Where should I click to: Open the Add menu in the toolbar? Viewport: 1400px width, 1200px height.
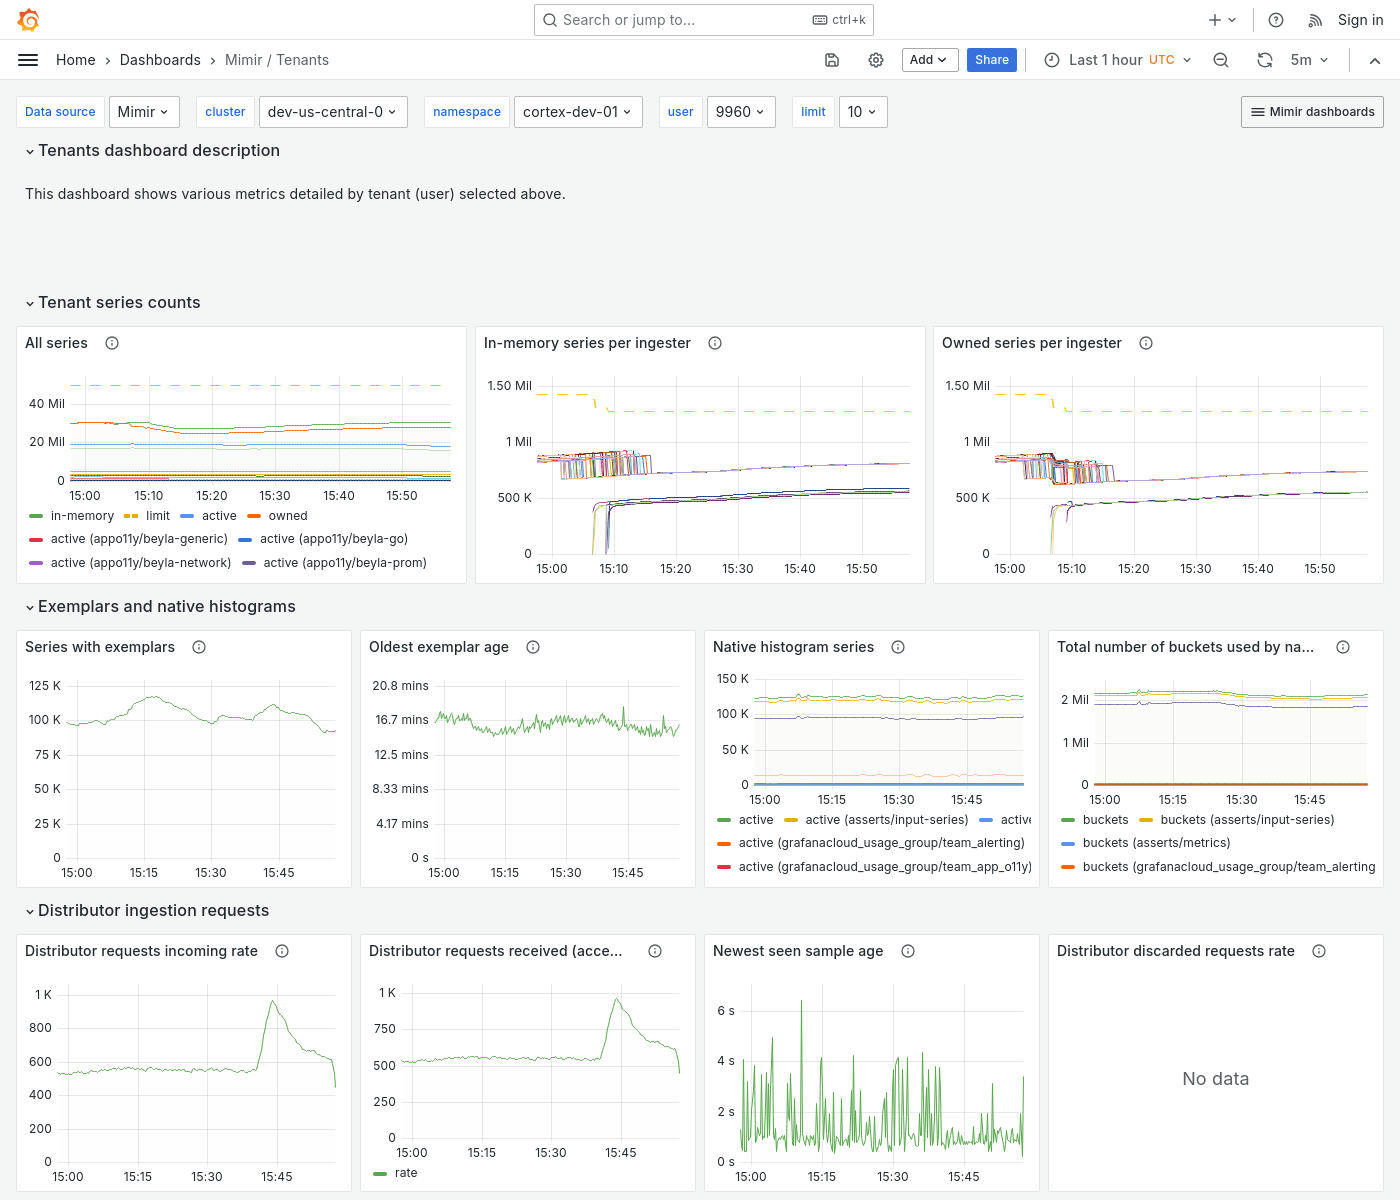coord(929,60)
